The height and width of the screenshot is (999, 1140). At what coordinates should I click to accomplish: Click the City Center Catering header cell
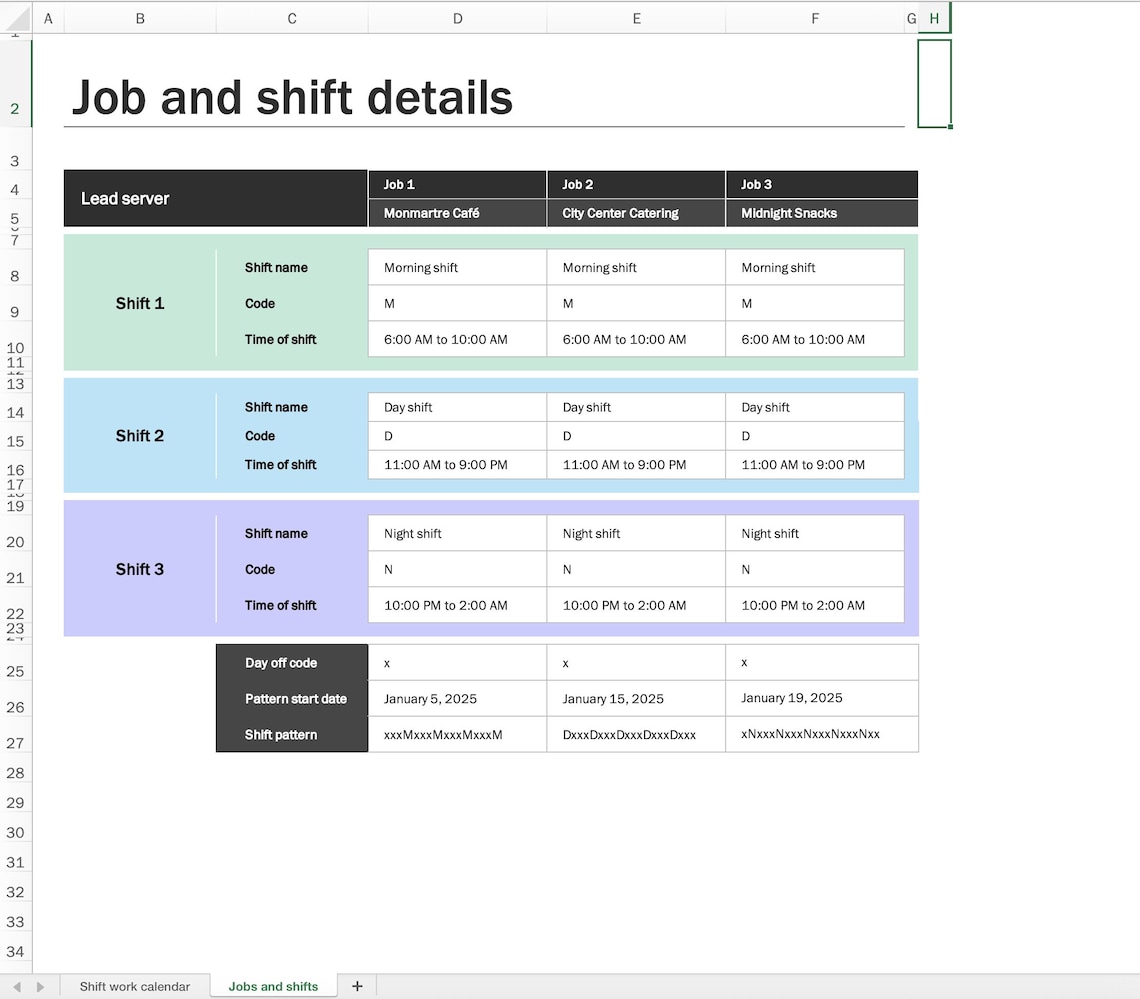pos(636,213)
